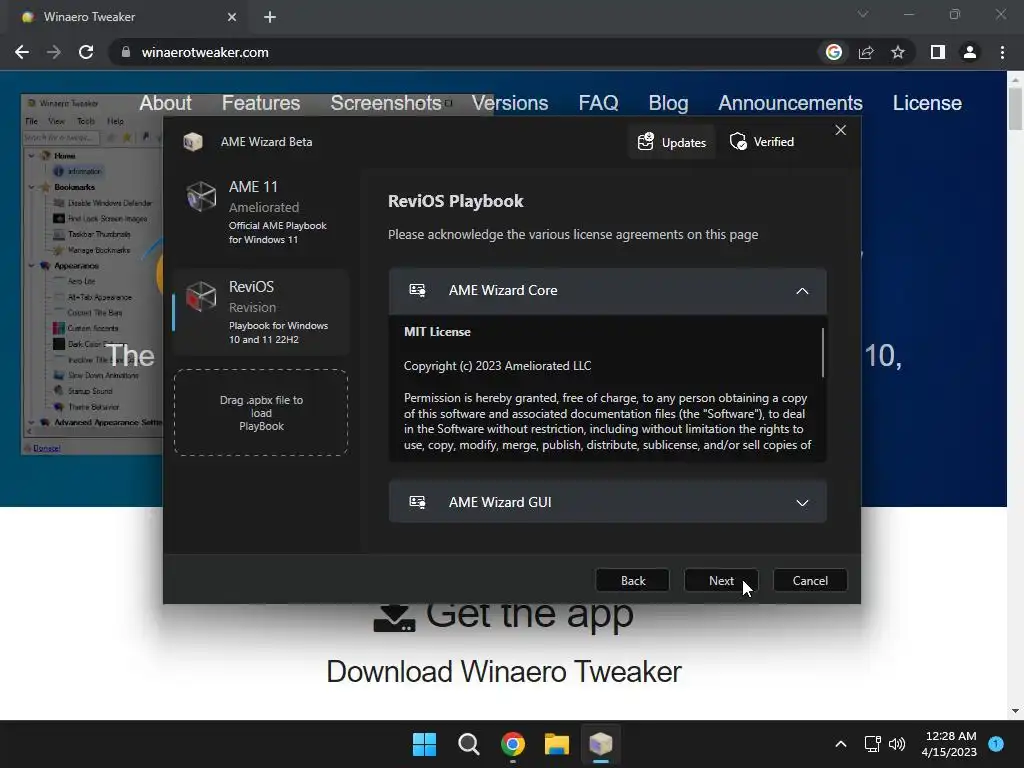The width and height of the screenshot is (1024, 768).
Task: Reload the Winaero Tweaker page
Action: pyautogui.click(x=86, y=52)
